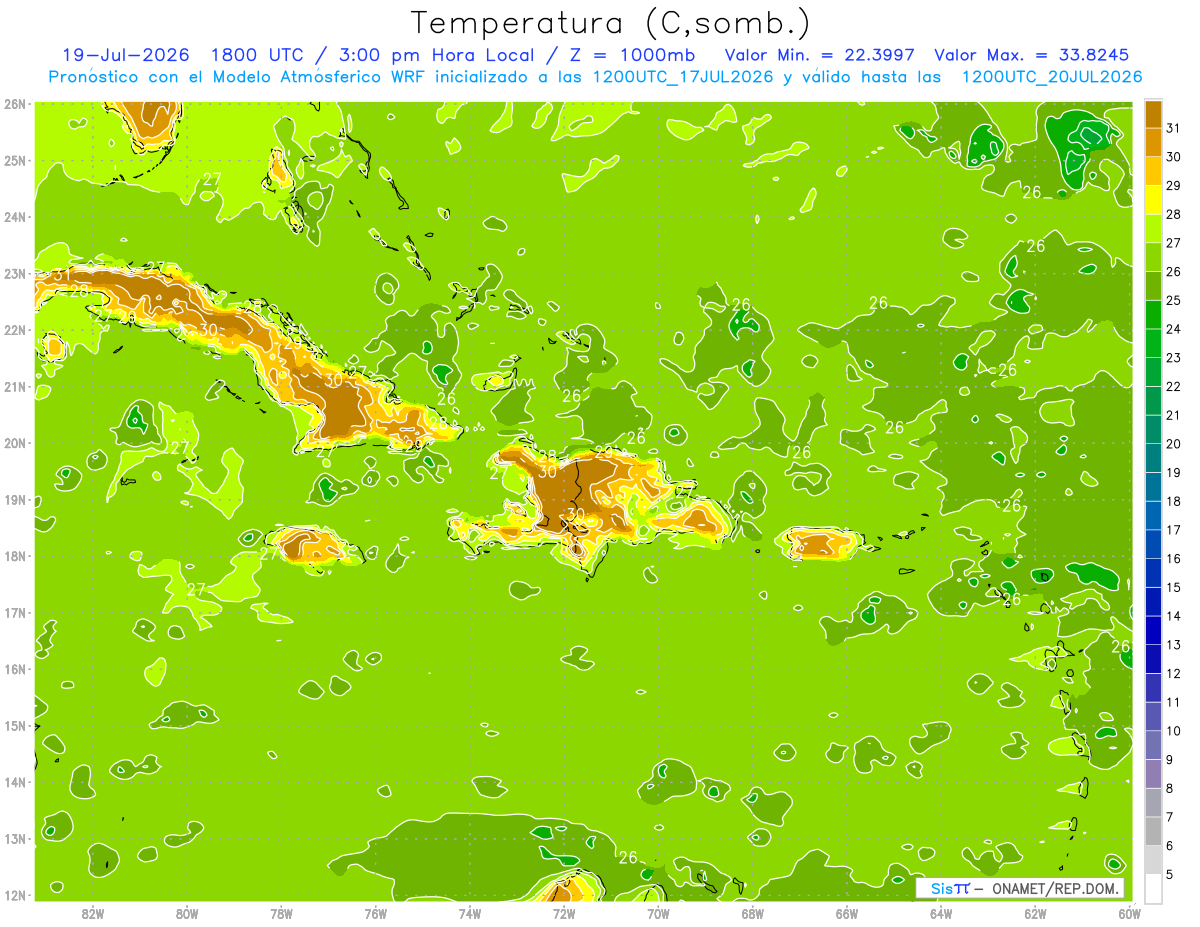1200x927 pixels.
Task: Click the 72W longitude axis label
Action: [x=563, y=913]
